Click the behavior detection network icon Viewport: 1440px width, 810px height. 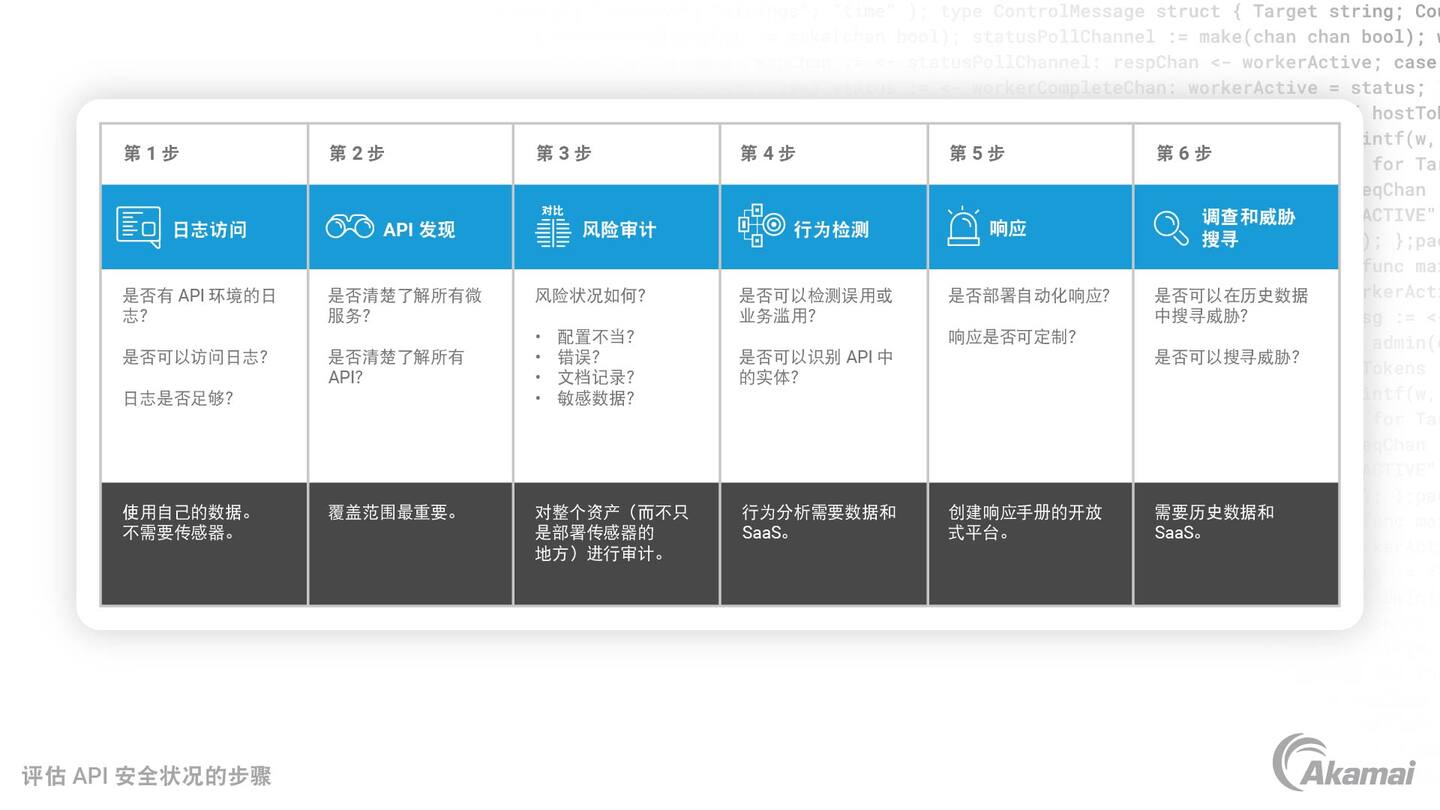(x=762, y=226)
